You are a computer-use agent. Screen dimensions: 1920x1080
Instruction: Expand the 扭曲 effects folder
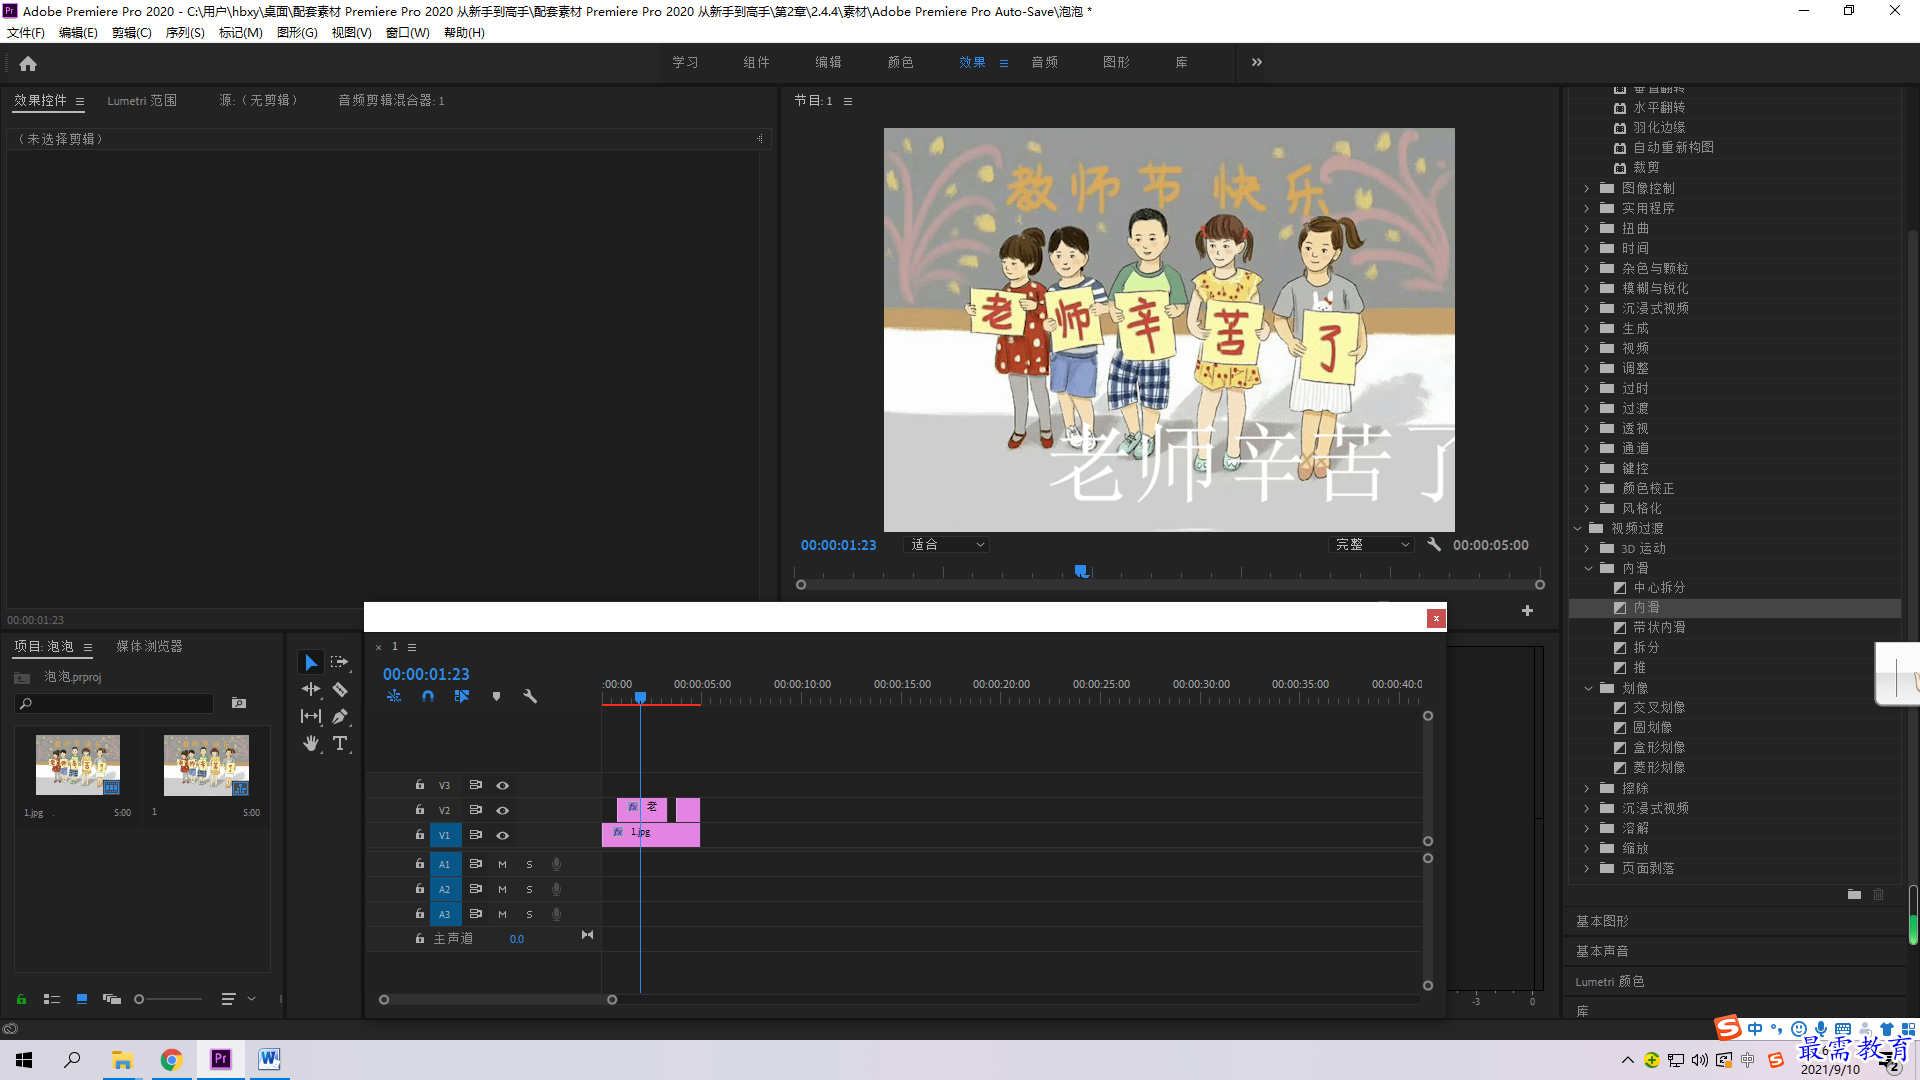(x=1586, y=228)
